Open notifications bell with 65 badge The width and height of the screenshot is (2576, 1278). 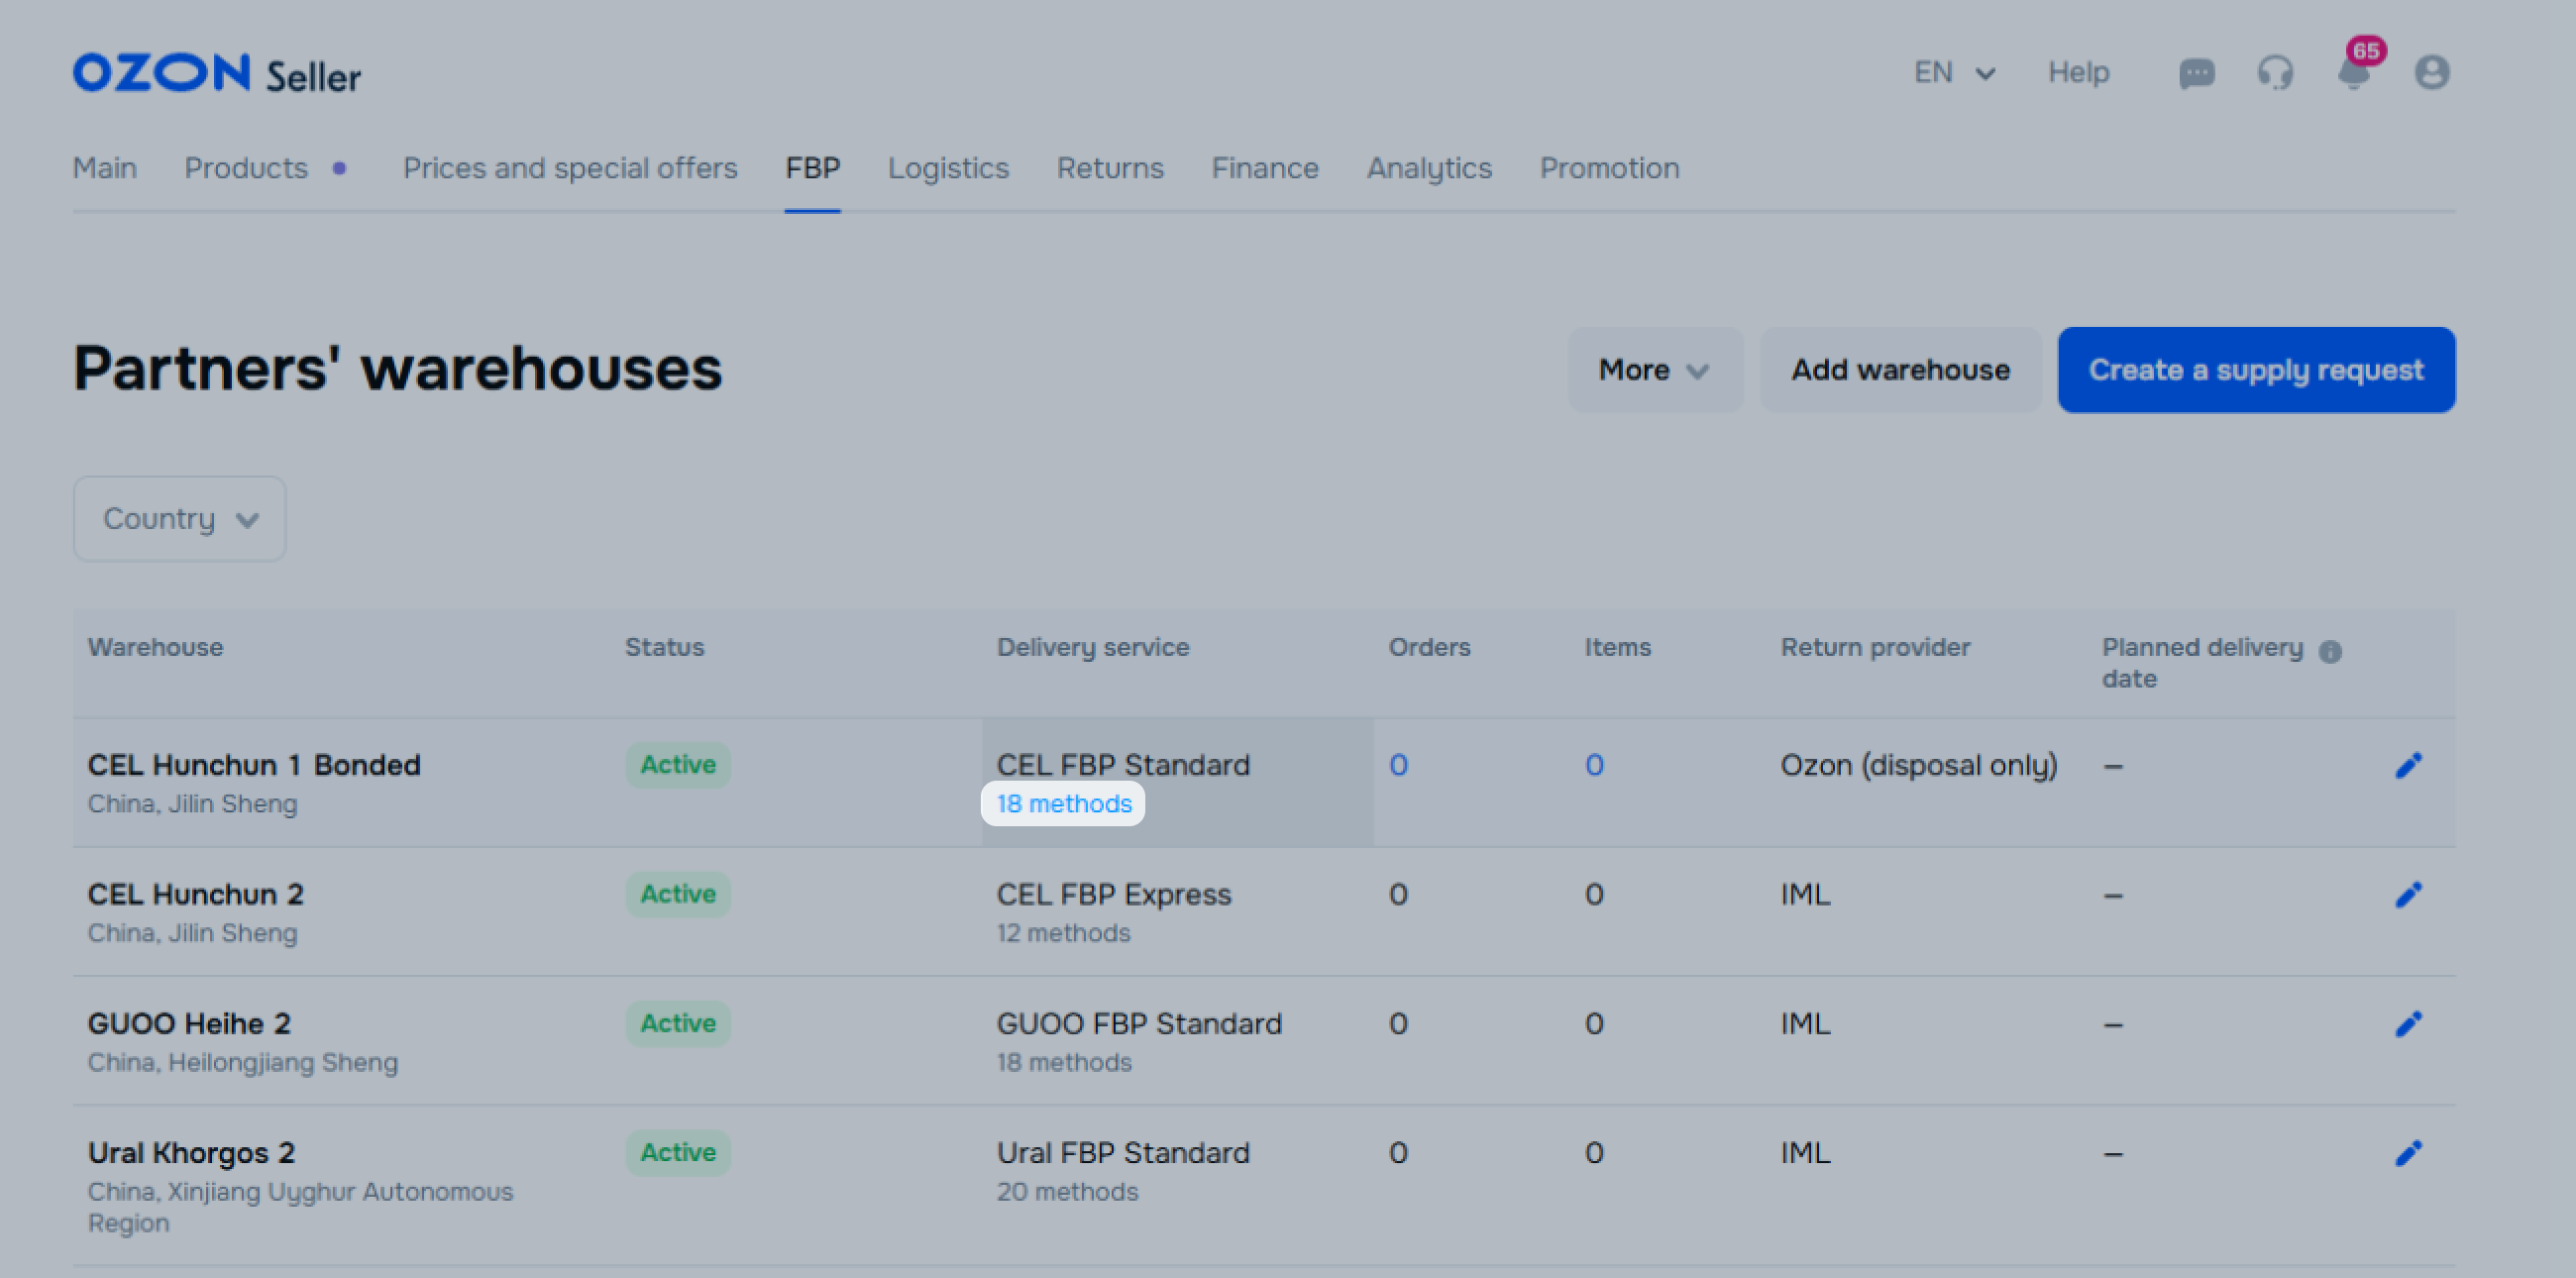pyautogui.click(x=2353, y=73)
